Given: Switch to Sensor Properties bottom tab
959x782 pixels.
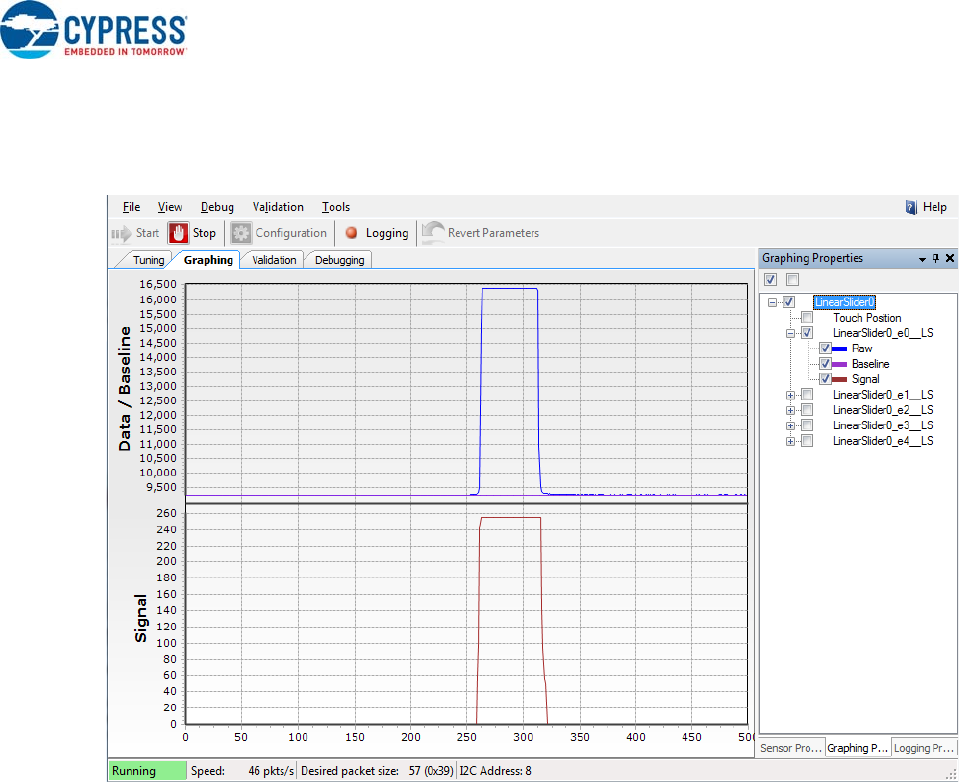Looking at the screenshot, I should (790, 748).
